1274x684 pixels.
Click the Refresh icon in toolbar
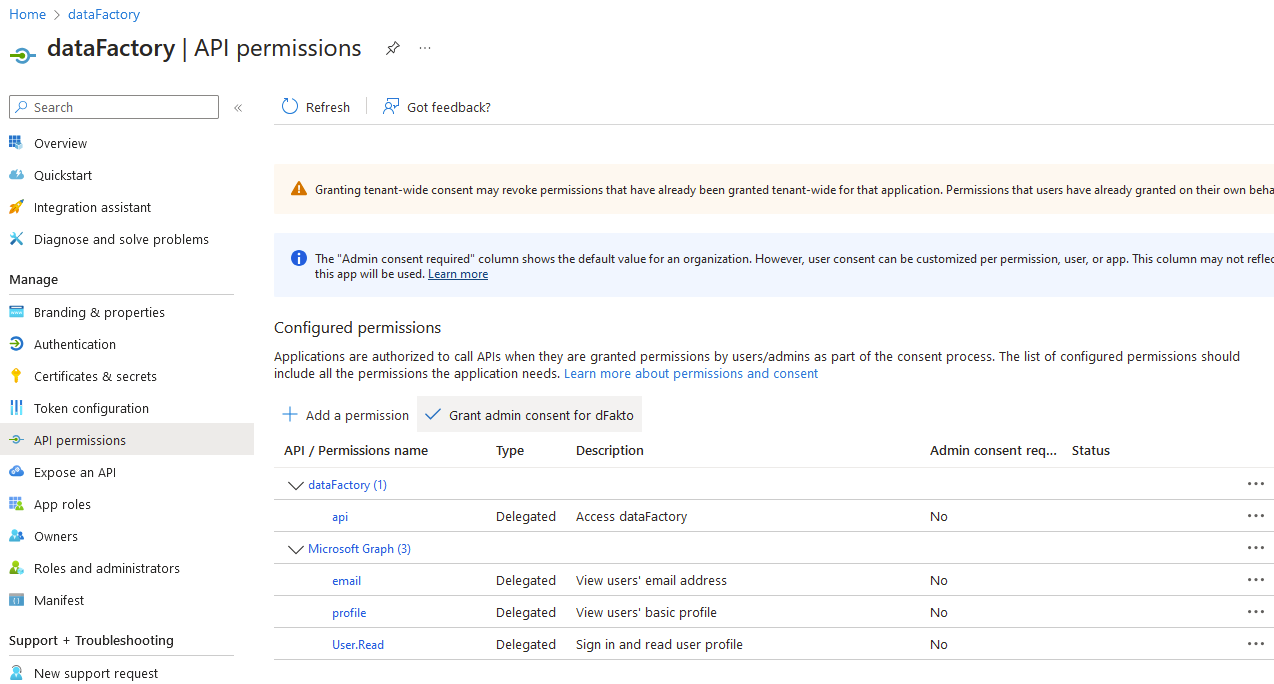point(290,107)
